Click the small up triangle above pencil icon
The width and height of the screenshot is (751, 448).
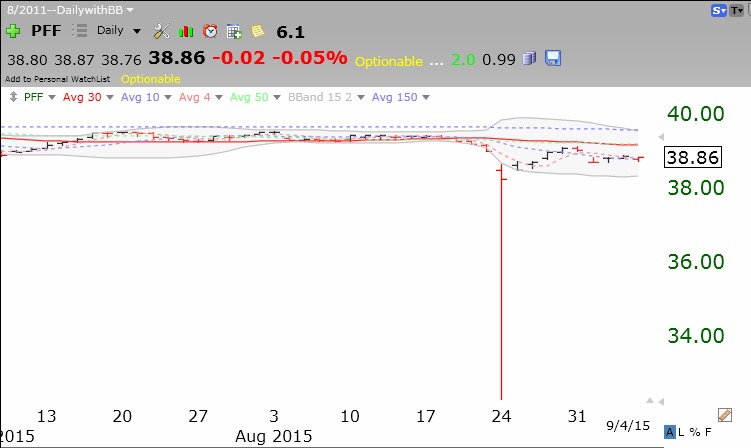pyautogui.click(x=650, y=400)
